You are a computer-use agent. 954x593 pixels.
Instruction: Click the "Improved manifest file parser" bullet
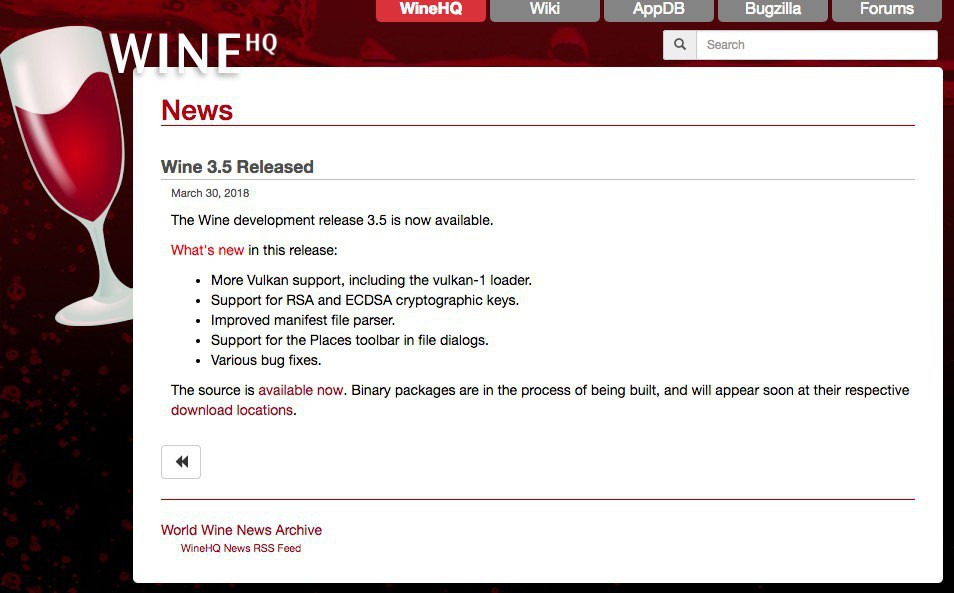[x=303, y=320]
